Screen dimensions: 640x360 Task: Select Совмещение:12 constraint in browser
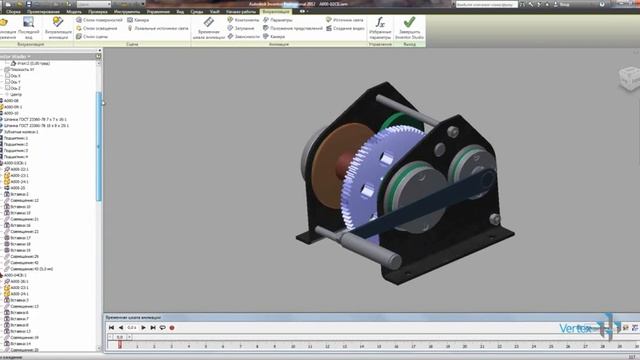pyautogui.click(x=22, y=200)
